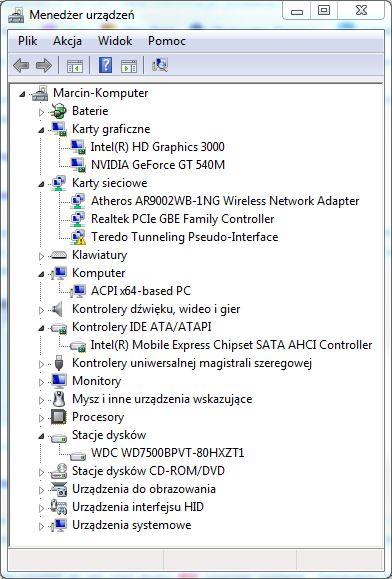Click the Forward arrow toolbar icon
Viewport: 392px width, 579px height.
44,66
